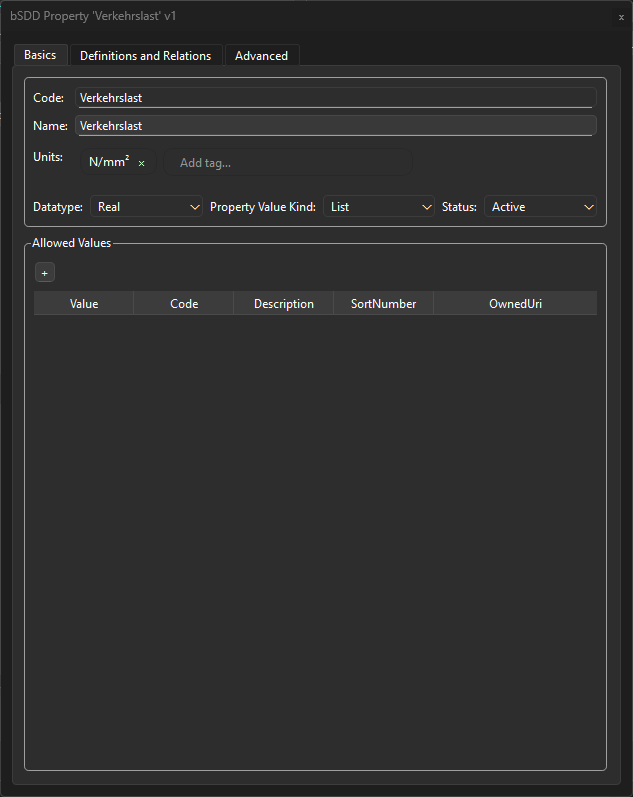Add a new allowed value row
Image resolution: width=633 pixels, height=797 pixels.
tap(44, 273)
